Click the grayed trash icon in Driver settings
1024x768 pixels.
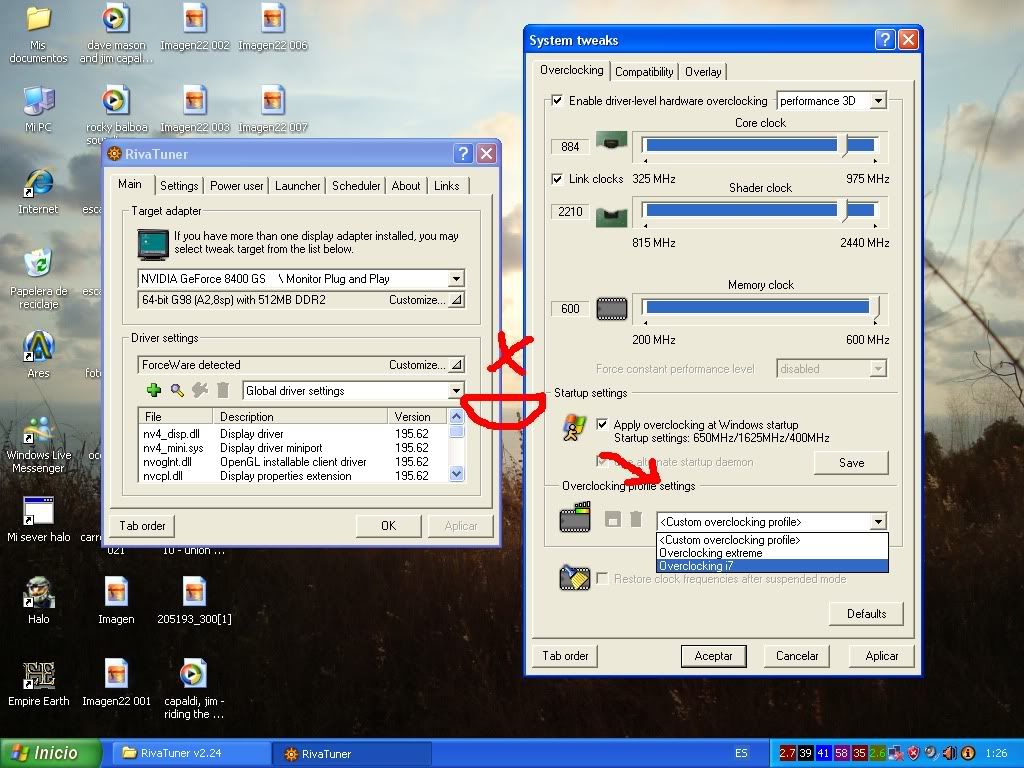pyautogui.click(x=223, y=391)
